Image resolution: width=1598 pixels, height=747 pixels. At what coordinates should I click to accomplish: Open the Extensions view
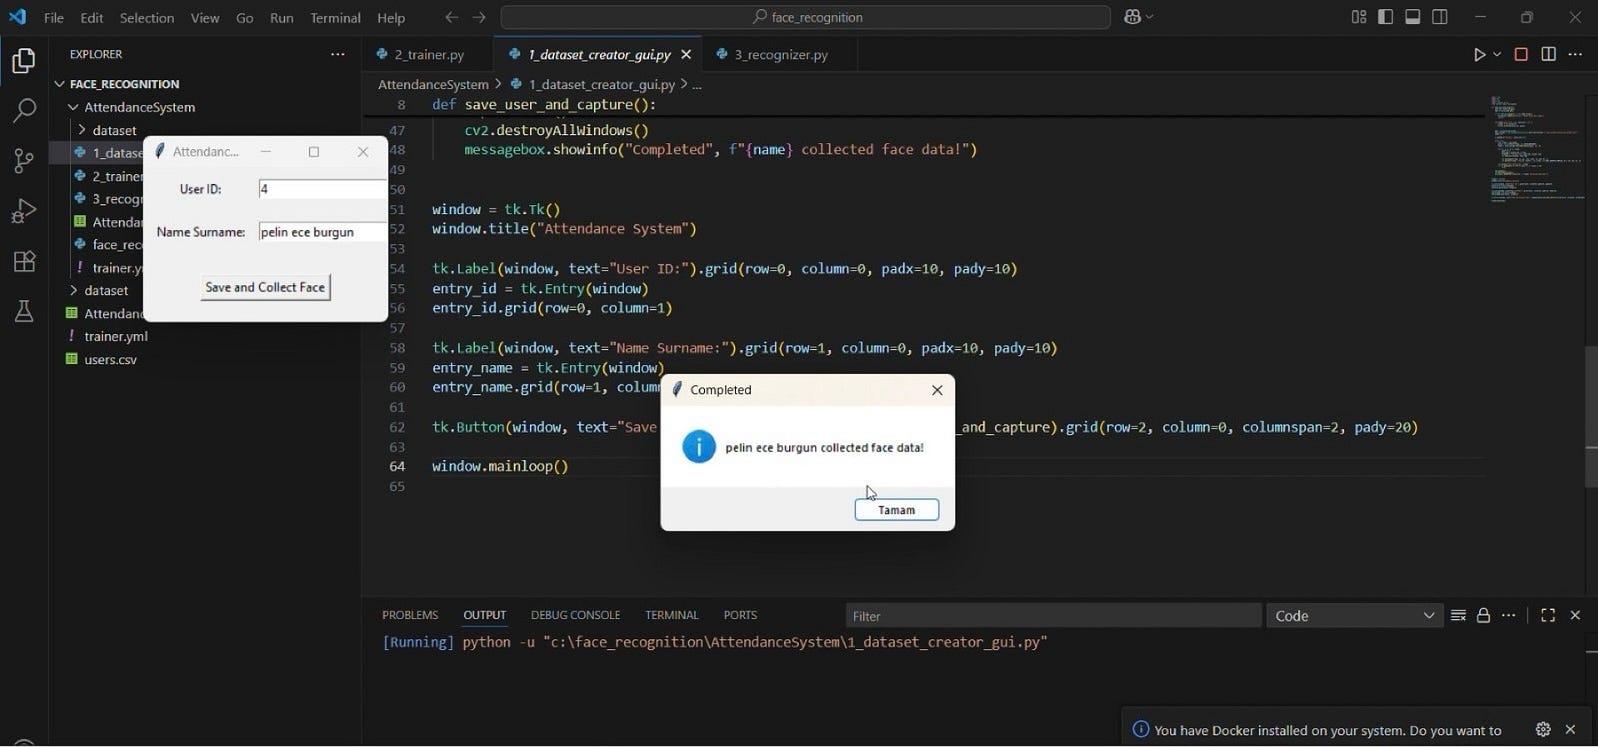click(x=24, y=261)
